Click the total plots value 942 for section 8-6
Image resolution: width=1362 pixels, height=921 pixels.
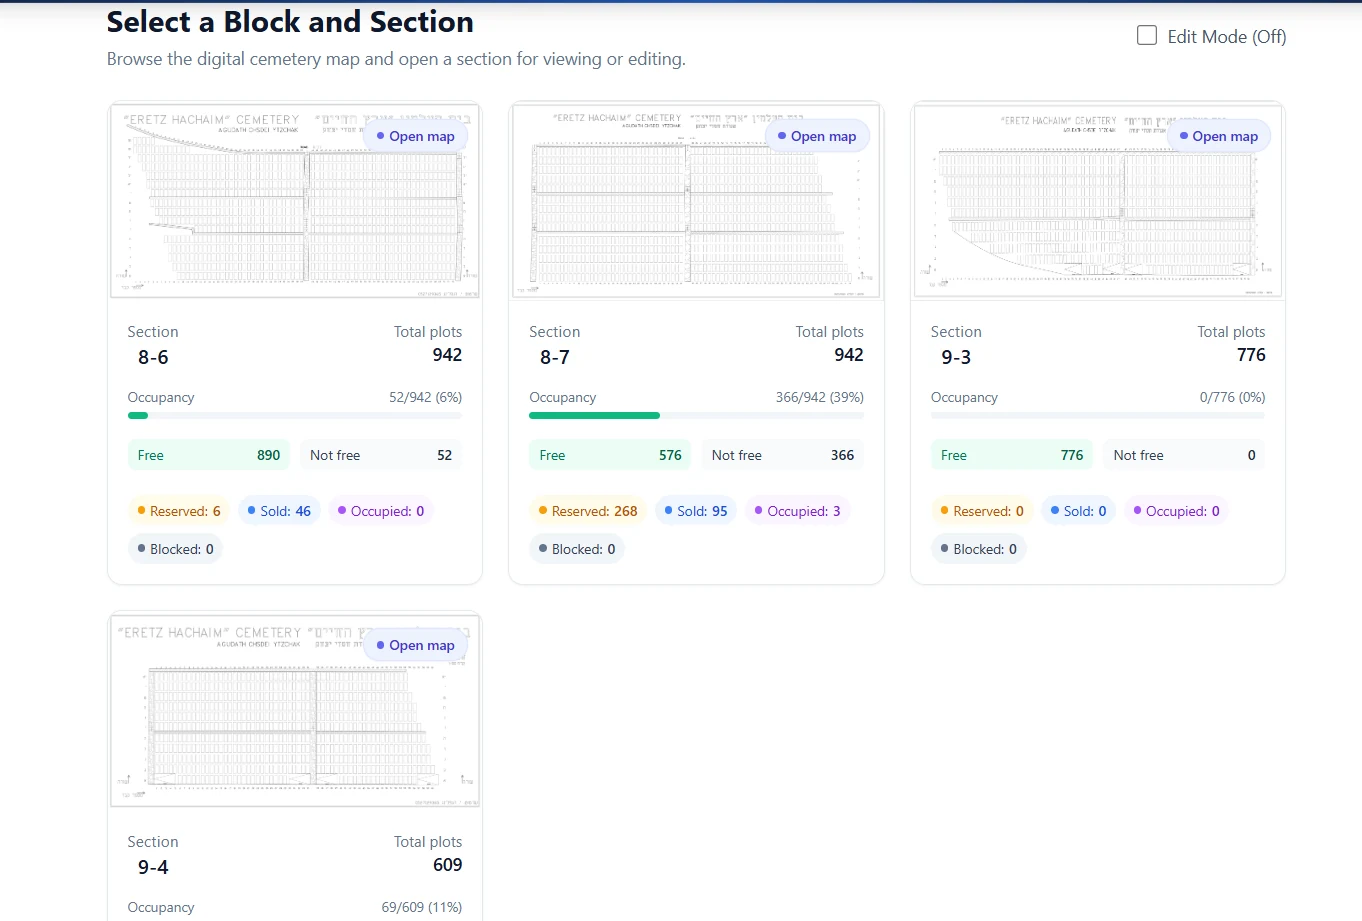coord(447,355)
